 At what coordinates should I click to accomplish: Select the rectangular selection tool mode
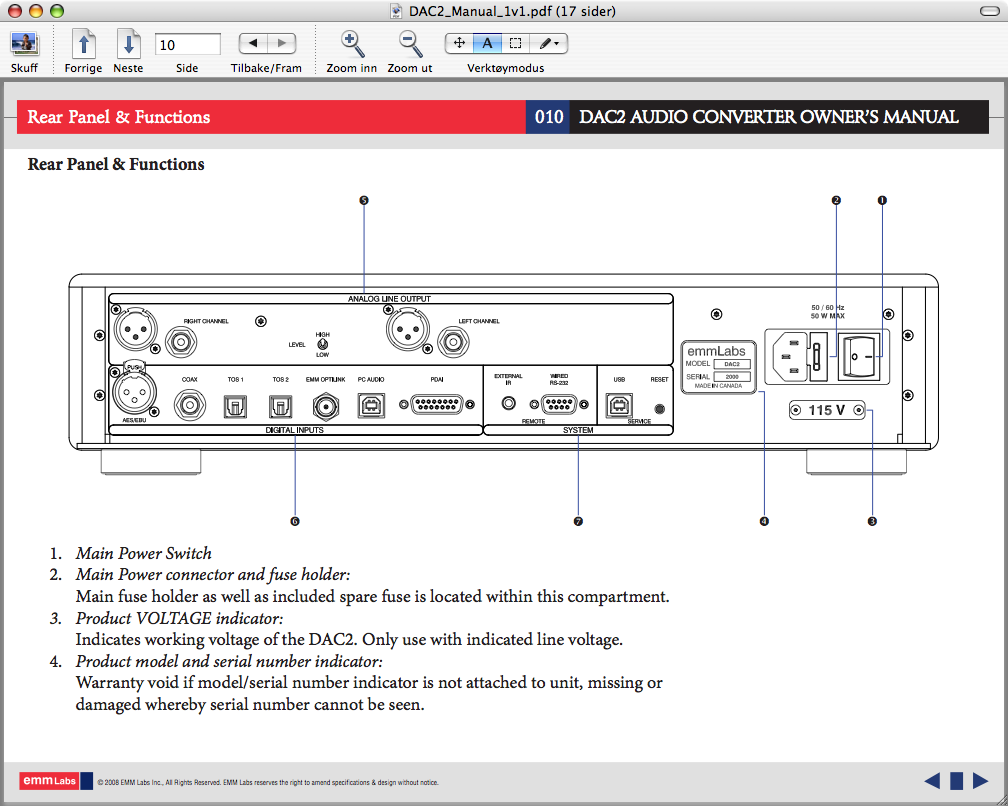[x=515, y=43]
